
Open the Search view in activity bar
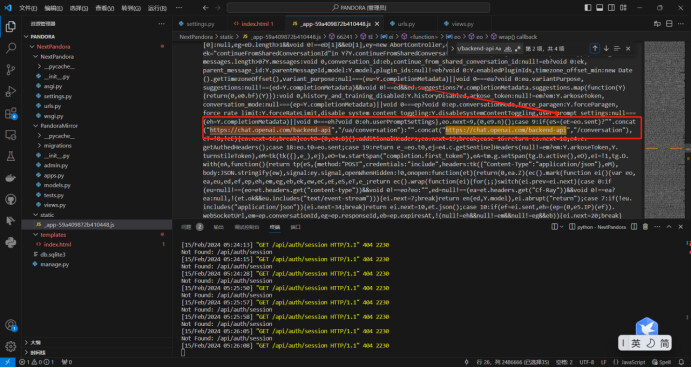coord(11,48)
